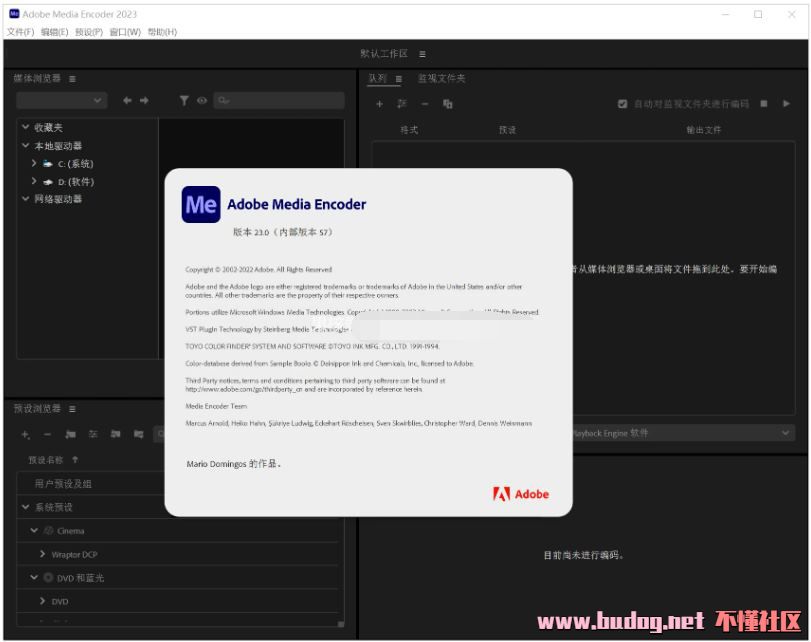Click the 格式 column header

[x=409, y=130]
